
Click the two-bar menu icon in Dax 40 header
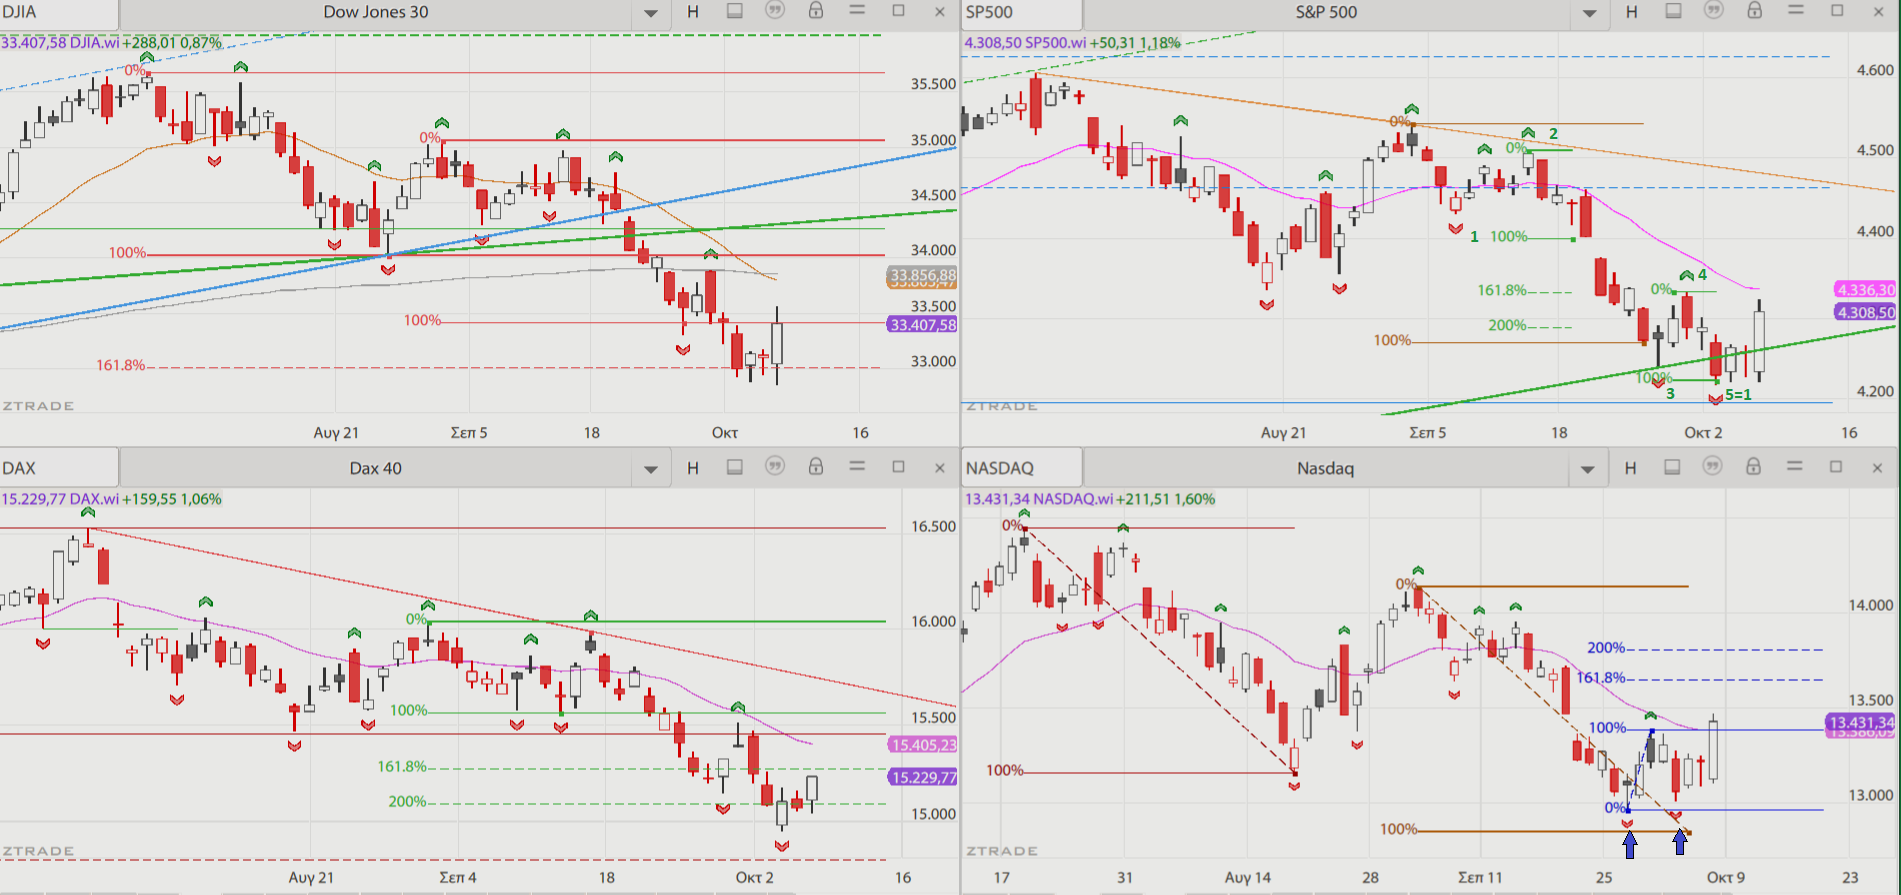[857, 467]
